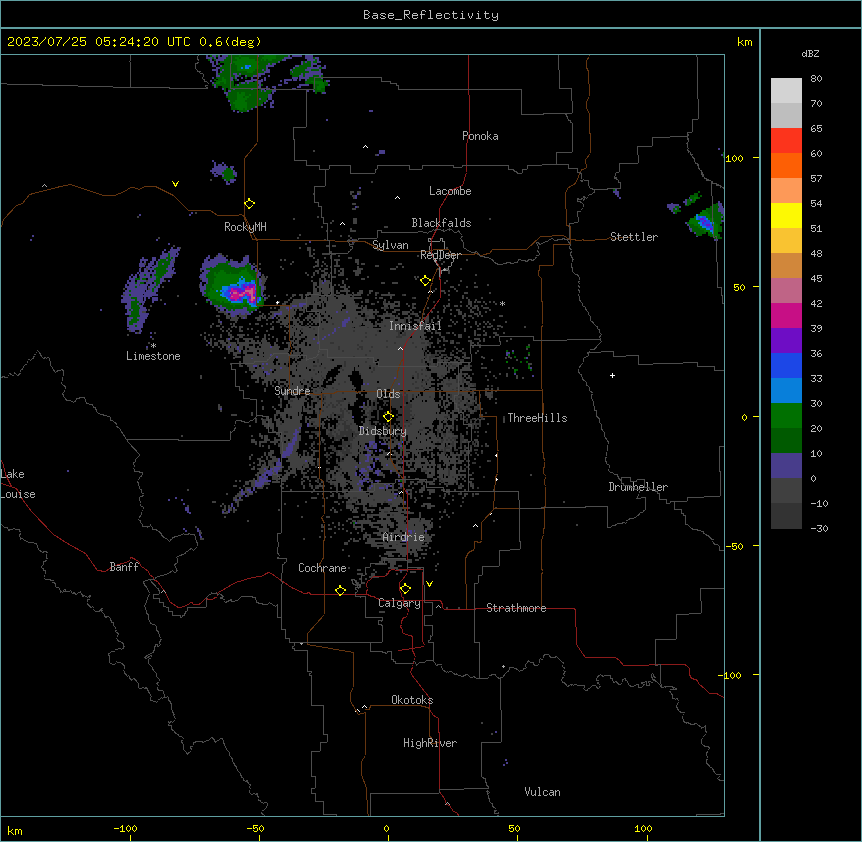Click the green legend swatch between 20 and 30 dBZ
The image size is (862, 842).
coord(786,416)
